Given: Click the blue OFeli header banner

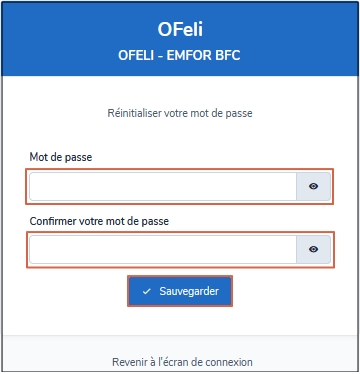Looking at the screenshot, I should coord(180,39).
